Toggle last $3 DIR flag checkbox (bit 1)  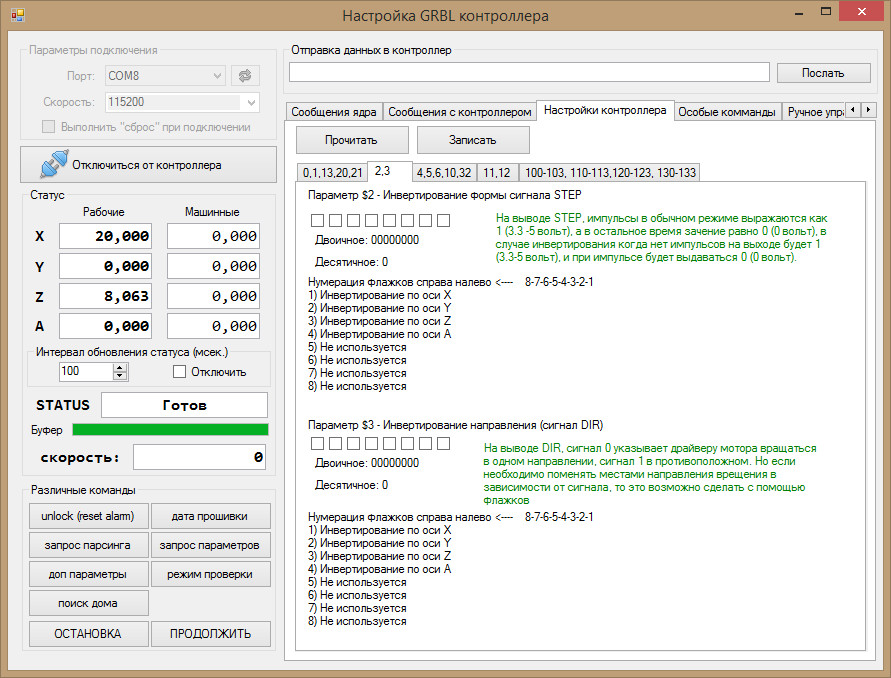(444, 443)
